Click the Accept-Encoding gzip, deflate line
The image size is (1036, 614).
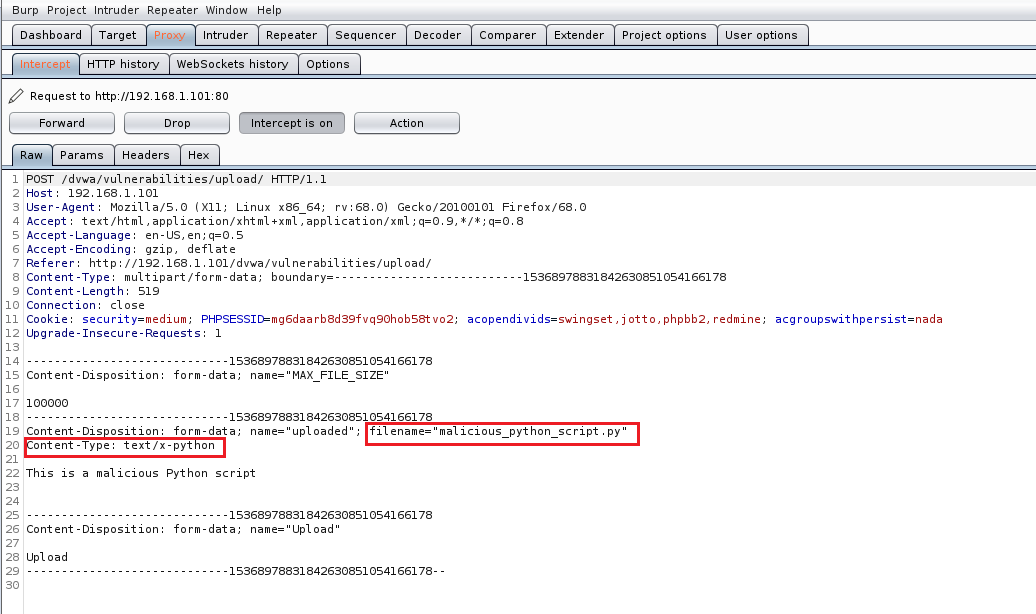(x=131, y=249)
